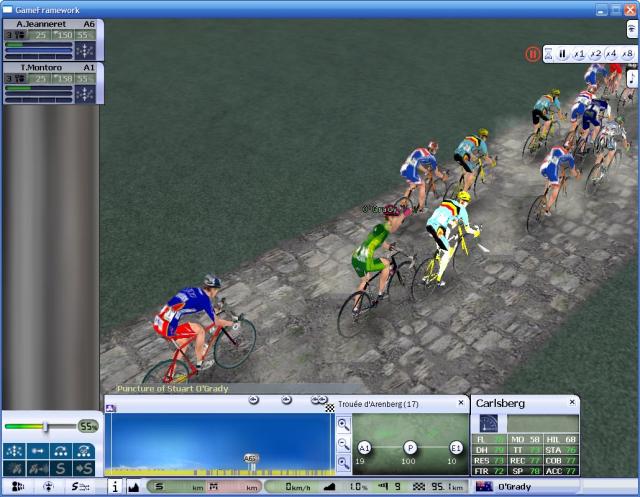This screenshot has width=640, height=497.
Task: Set game speed to x8
Action: (627, 54)
